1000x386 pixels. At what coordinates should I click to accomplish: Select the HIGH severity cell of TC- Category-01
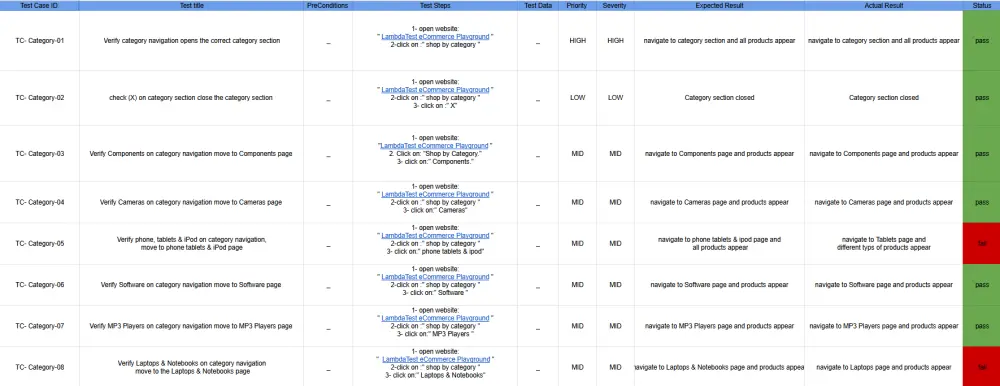[x=615, y=41]
